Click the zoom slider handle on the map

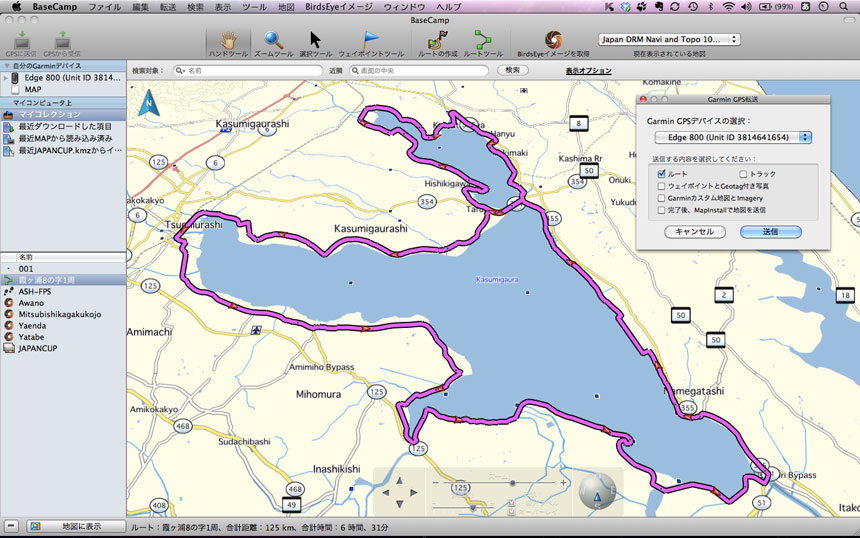pyautogui.click(x=512, y=483)
